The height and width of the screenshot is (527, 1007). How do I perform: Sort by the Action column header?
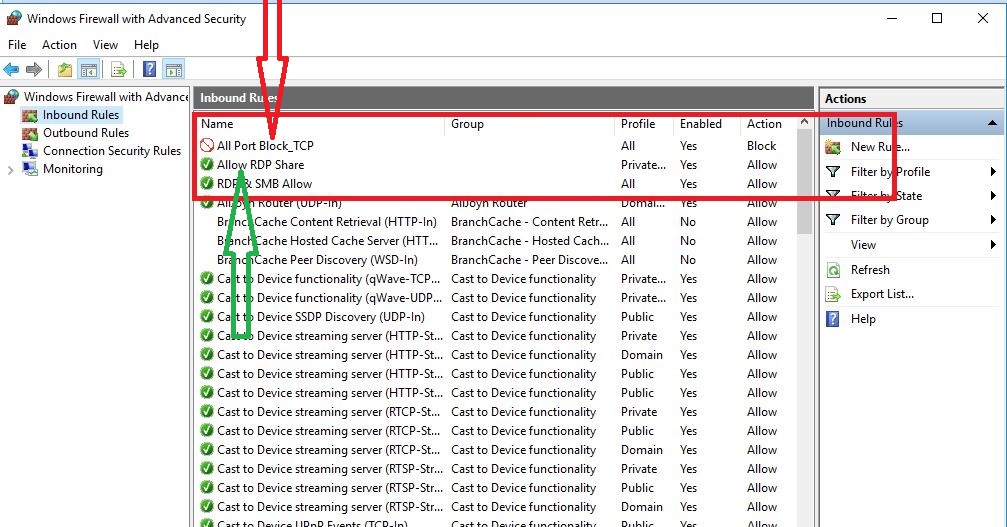pyautogui.click(x=769, y=124)
